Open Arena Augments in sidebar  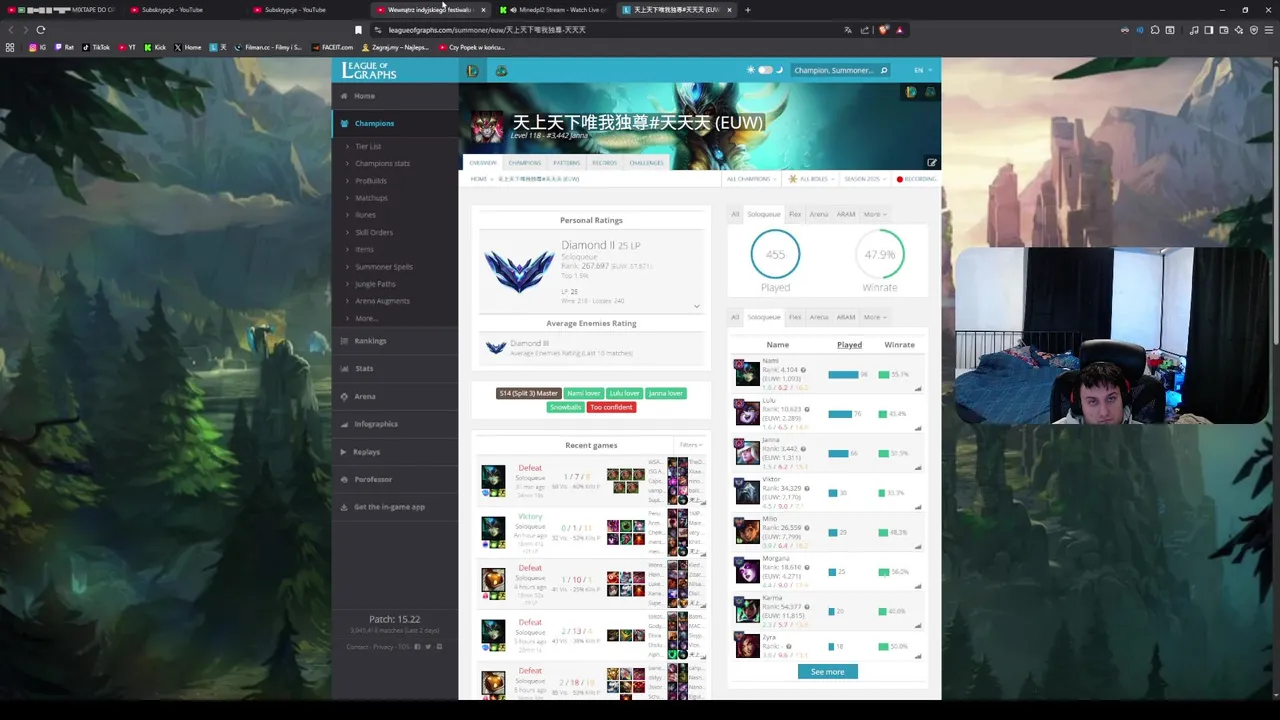(382, 301)
